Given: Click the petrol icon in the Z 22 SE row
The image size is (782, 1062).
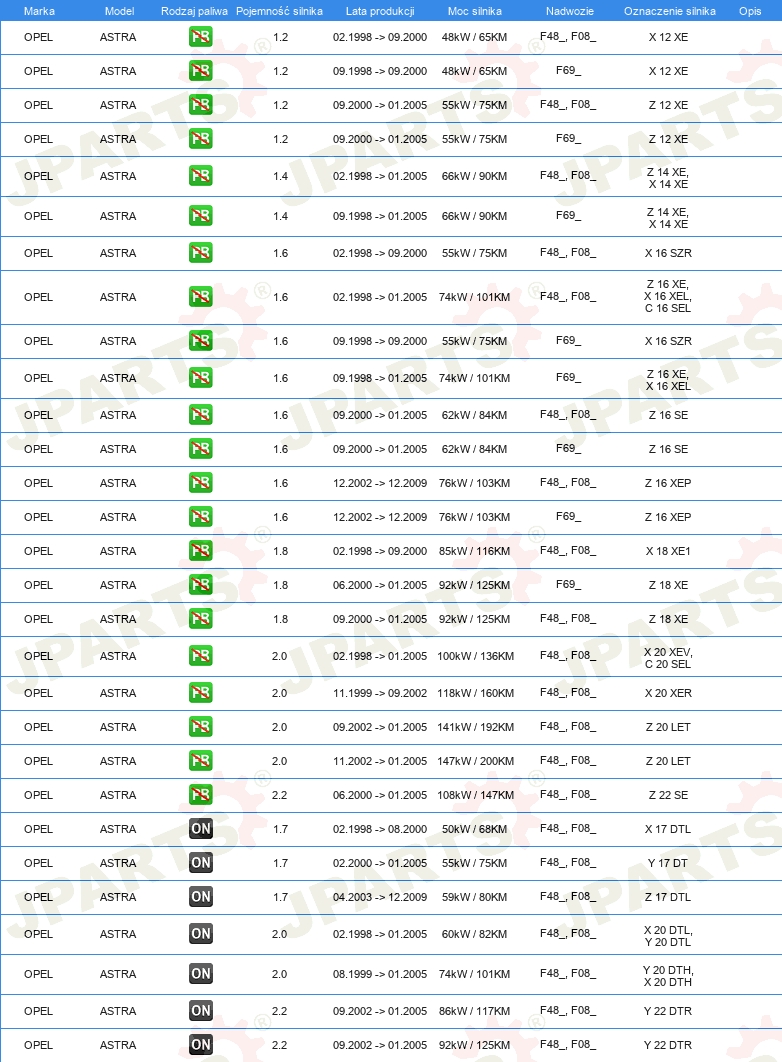Looking at the screenshot, I should 200,794.
